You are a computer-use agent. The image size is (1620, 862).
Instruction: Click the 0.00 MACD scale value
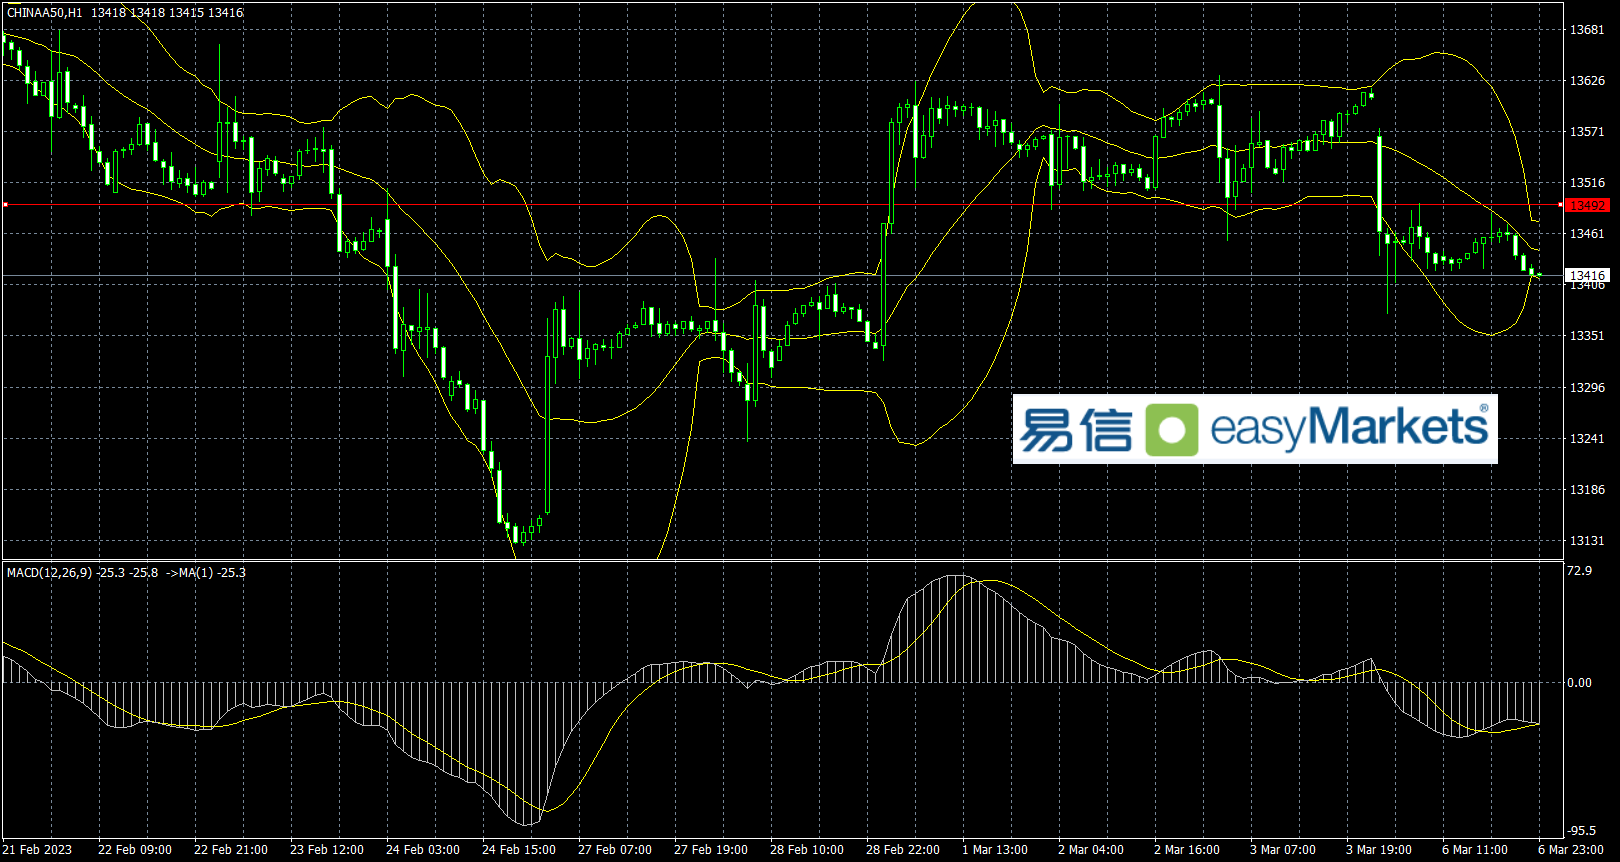1580,683
